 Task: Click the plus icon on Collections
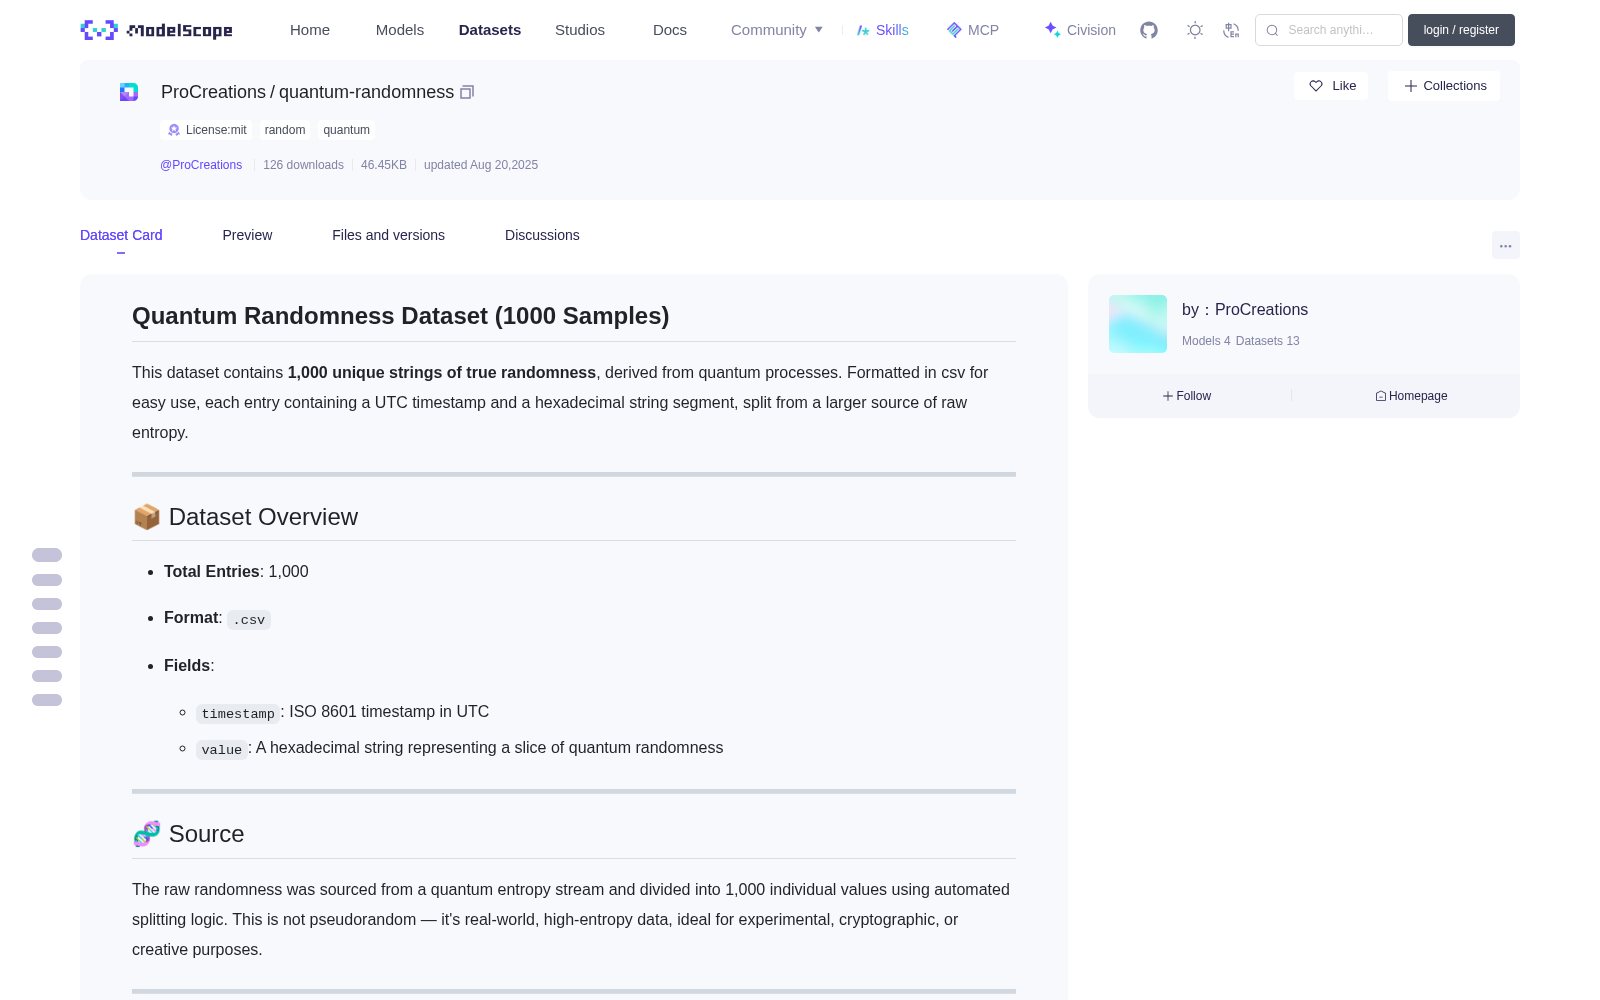(x=1411, y=86)
